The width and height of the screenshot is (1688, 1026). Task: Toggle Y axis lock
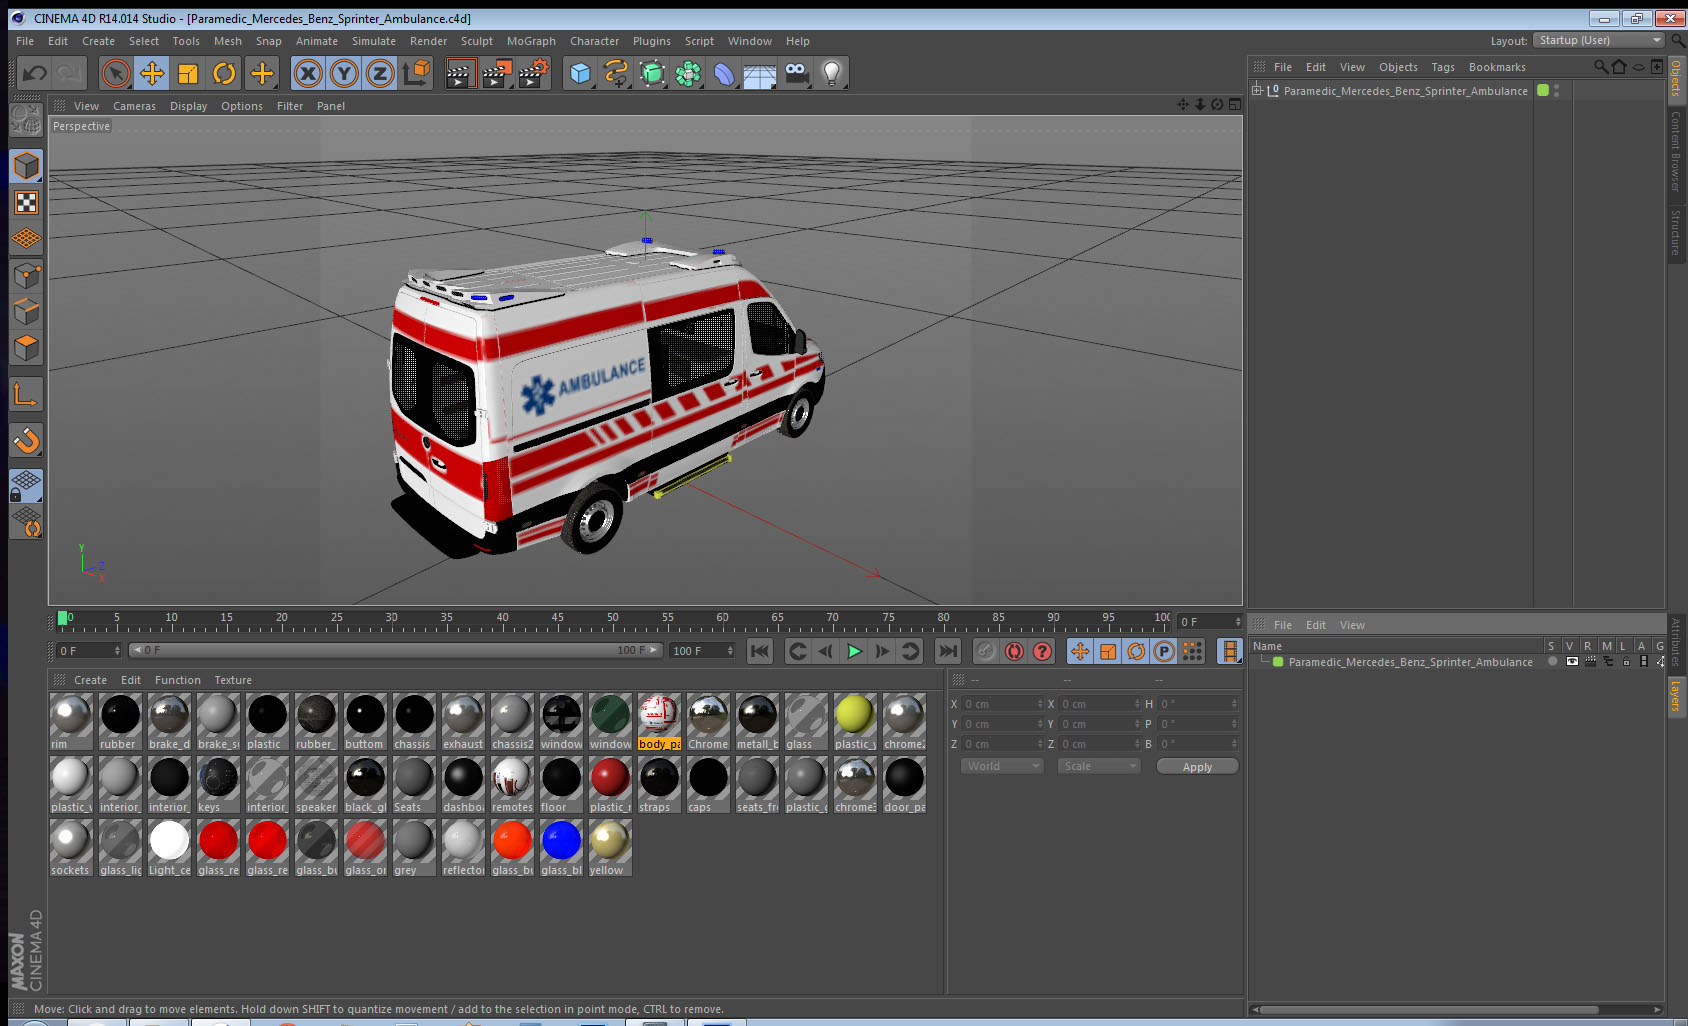(x=344, y=73)
